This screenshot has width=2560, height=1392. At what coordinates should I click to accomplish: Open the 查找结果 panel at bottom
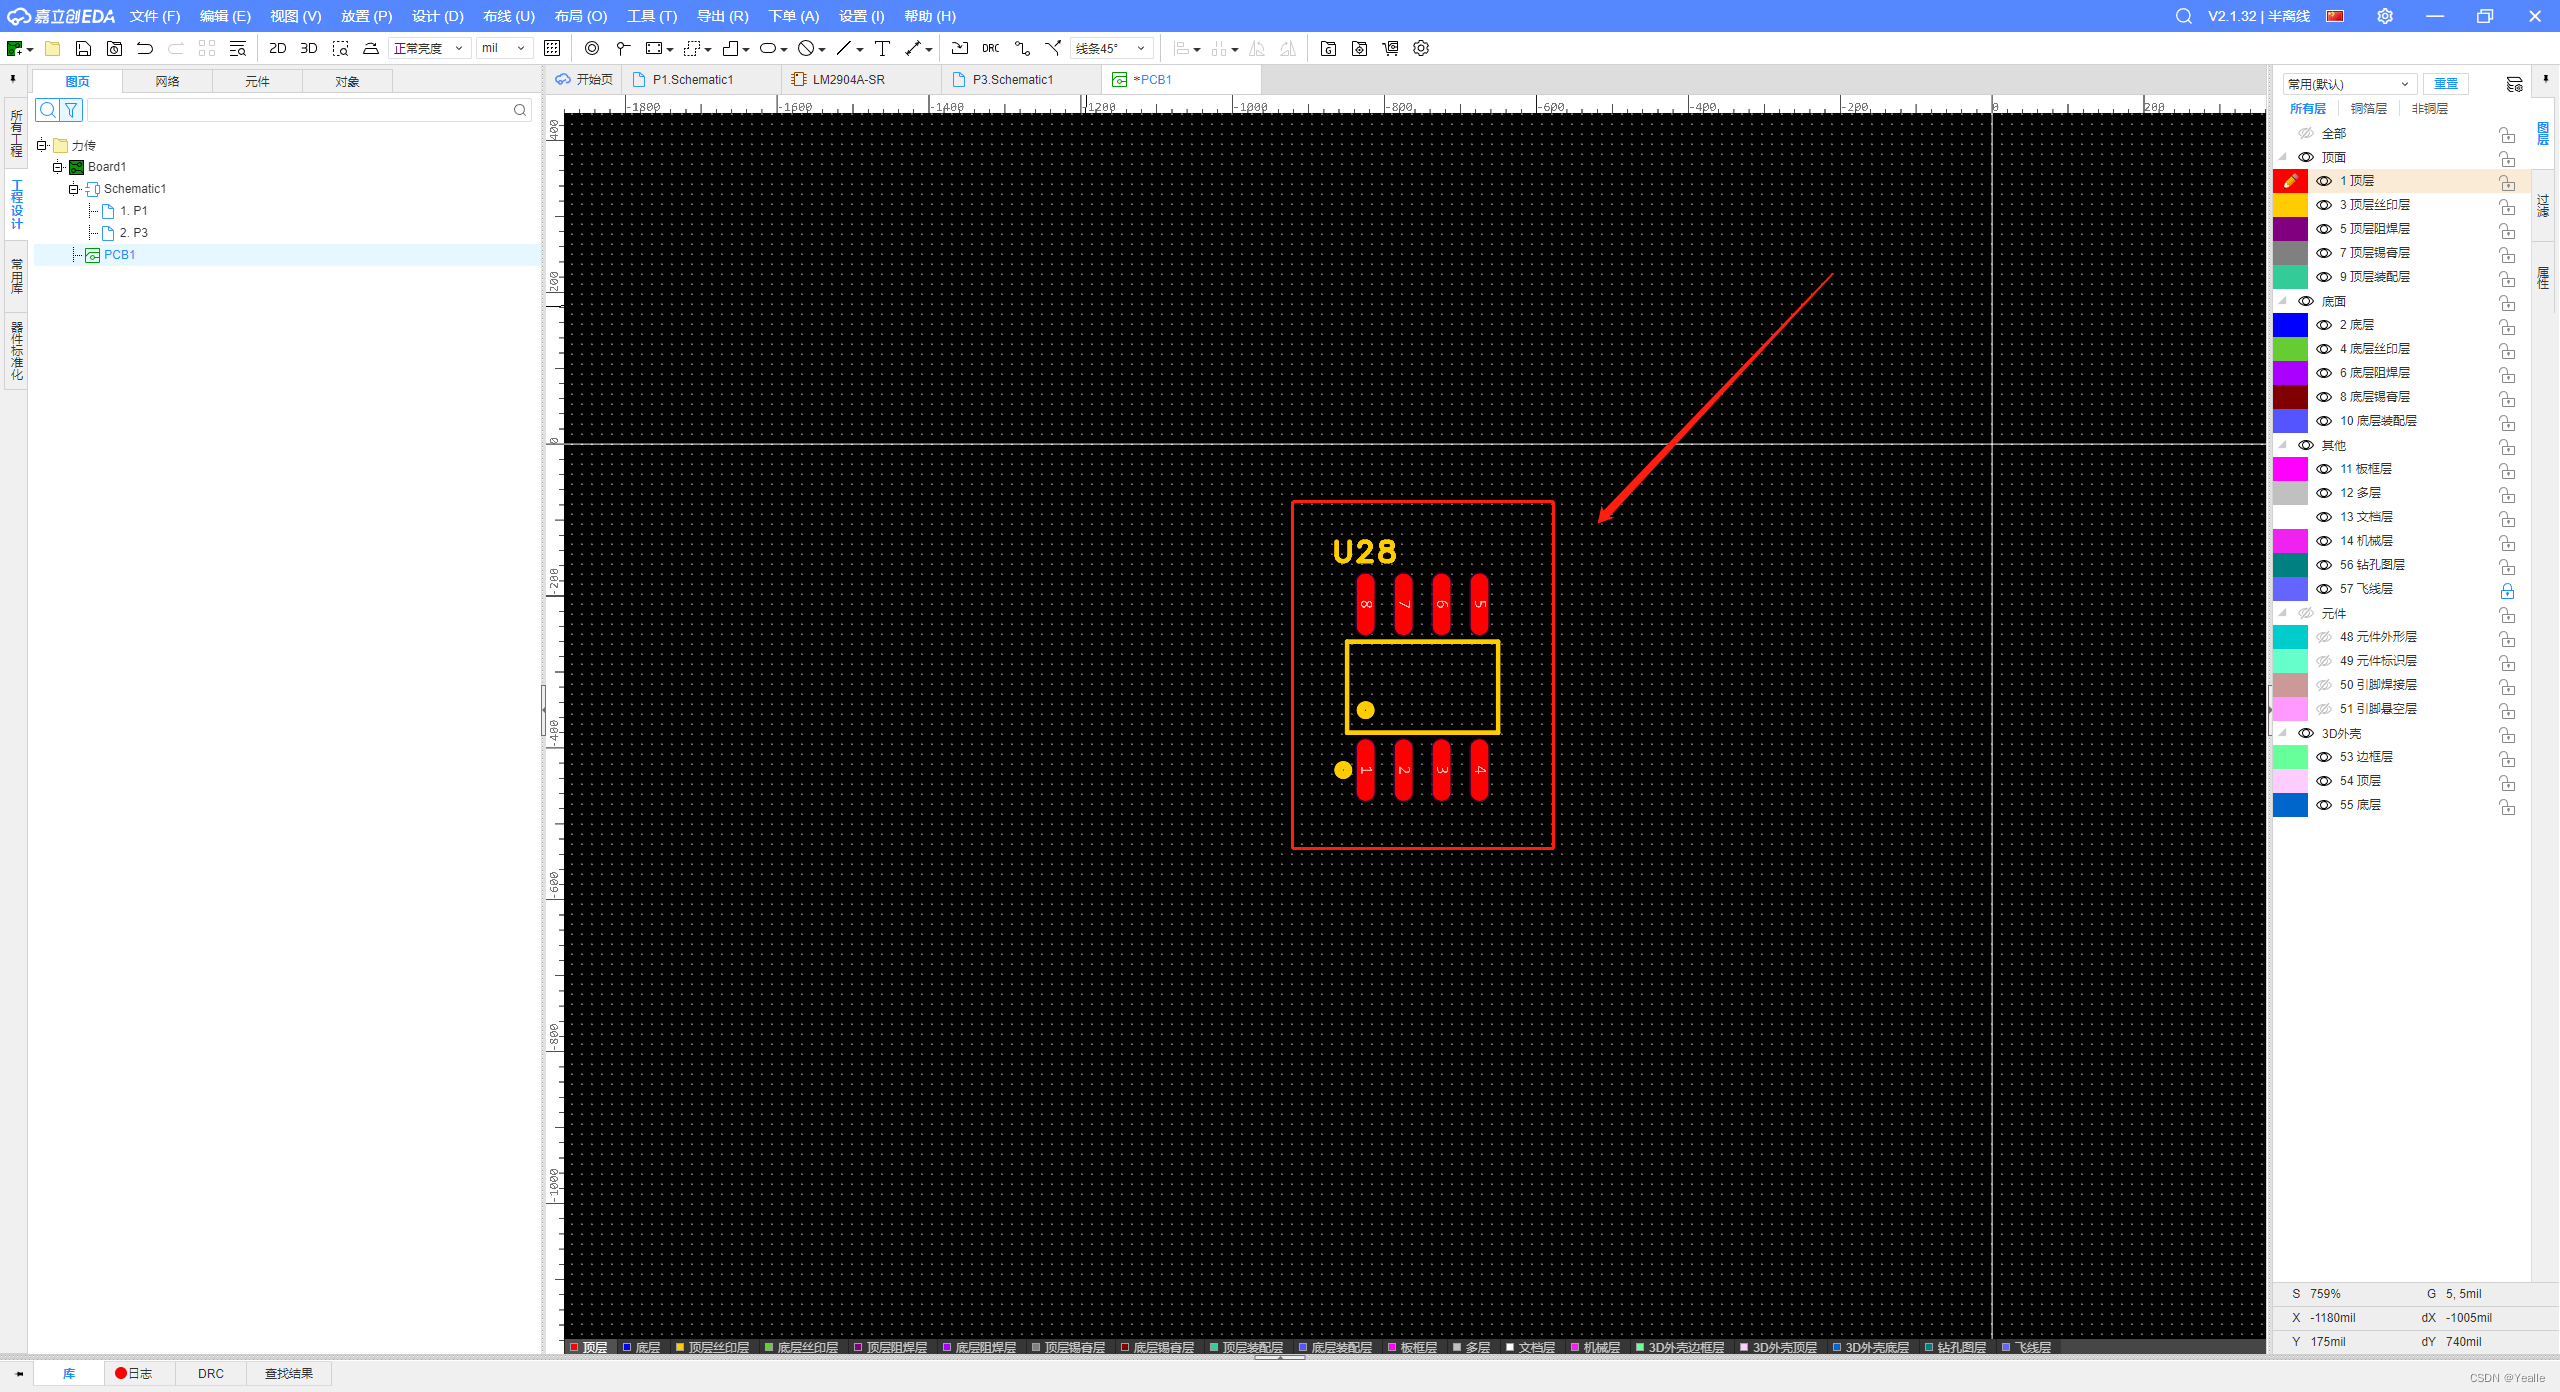click(289, 1373)
